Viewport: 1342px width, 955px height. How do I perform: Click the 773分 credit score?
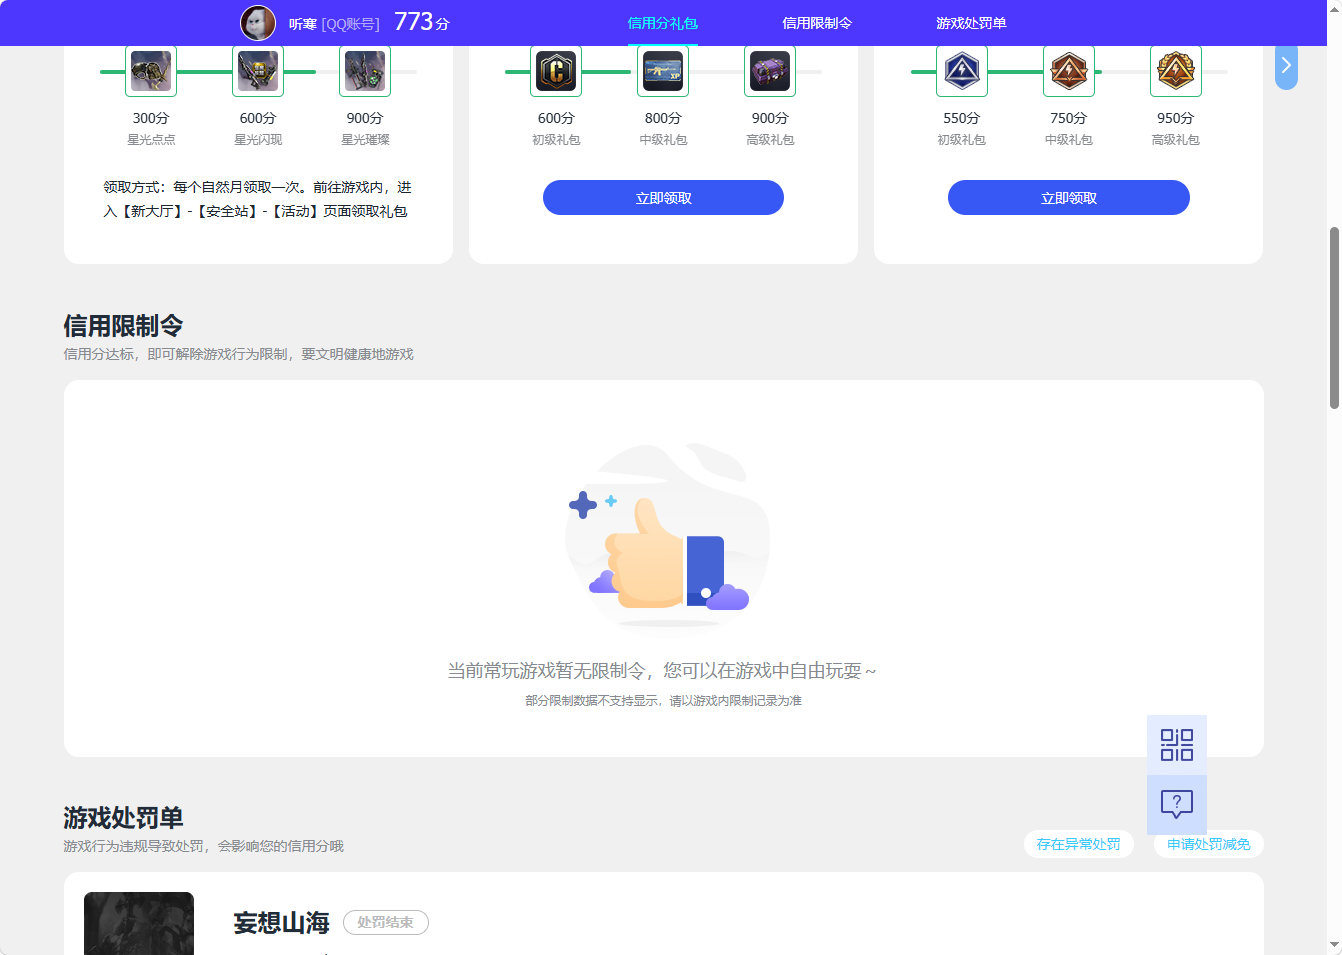(422, 22)
